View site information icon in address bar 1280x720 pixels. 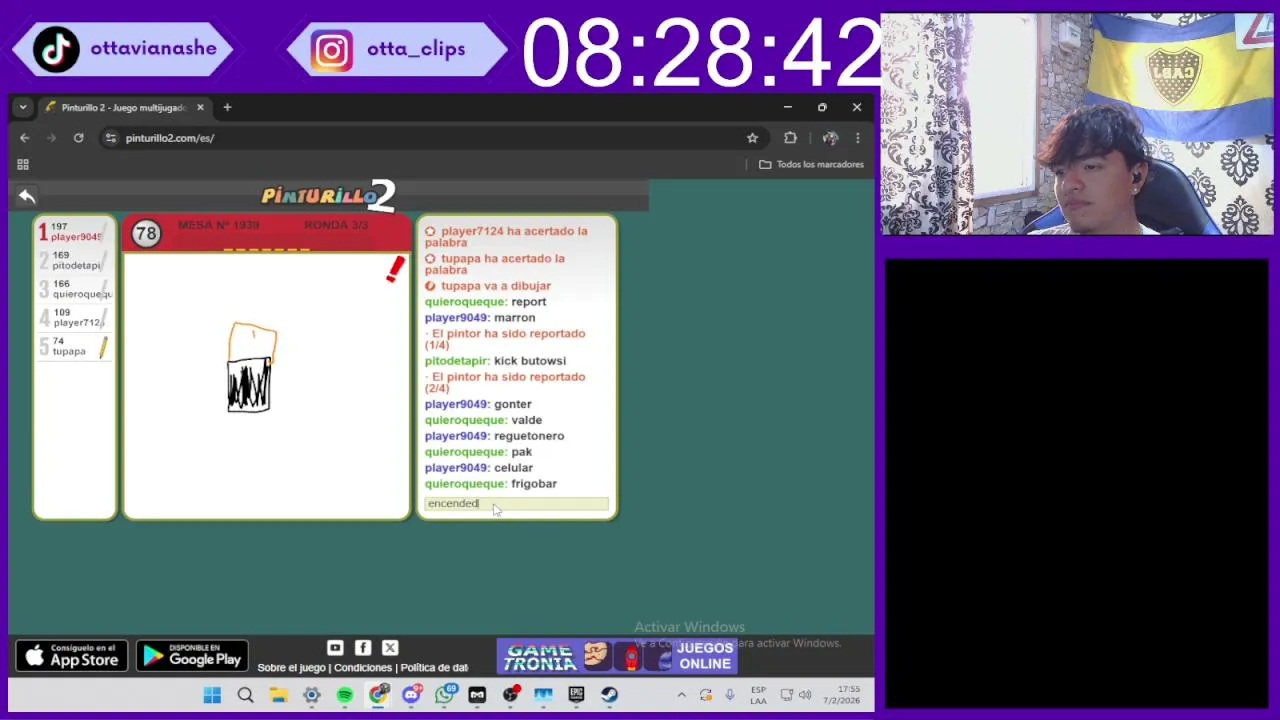(111, 138)
